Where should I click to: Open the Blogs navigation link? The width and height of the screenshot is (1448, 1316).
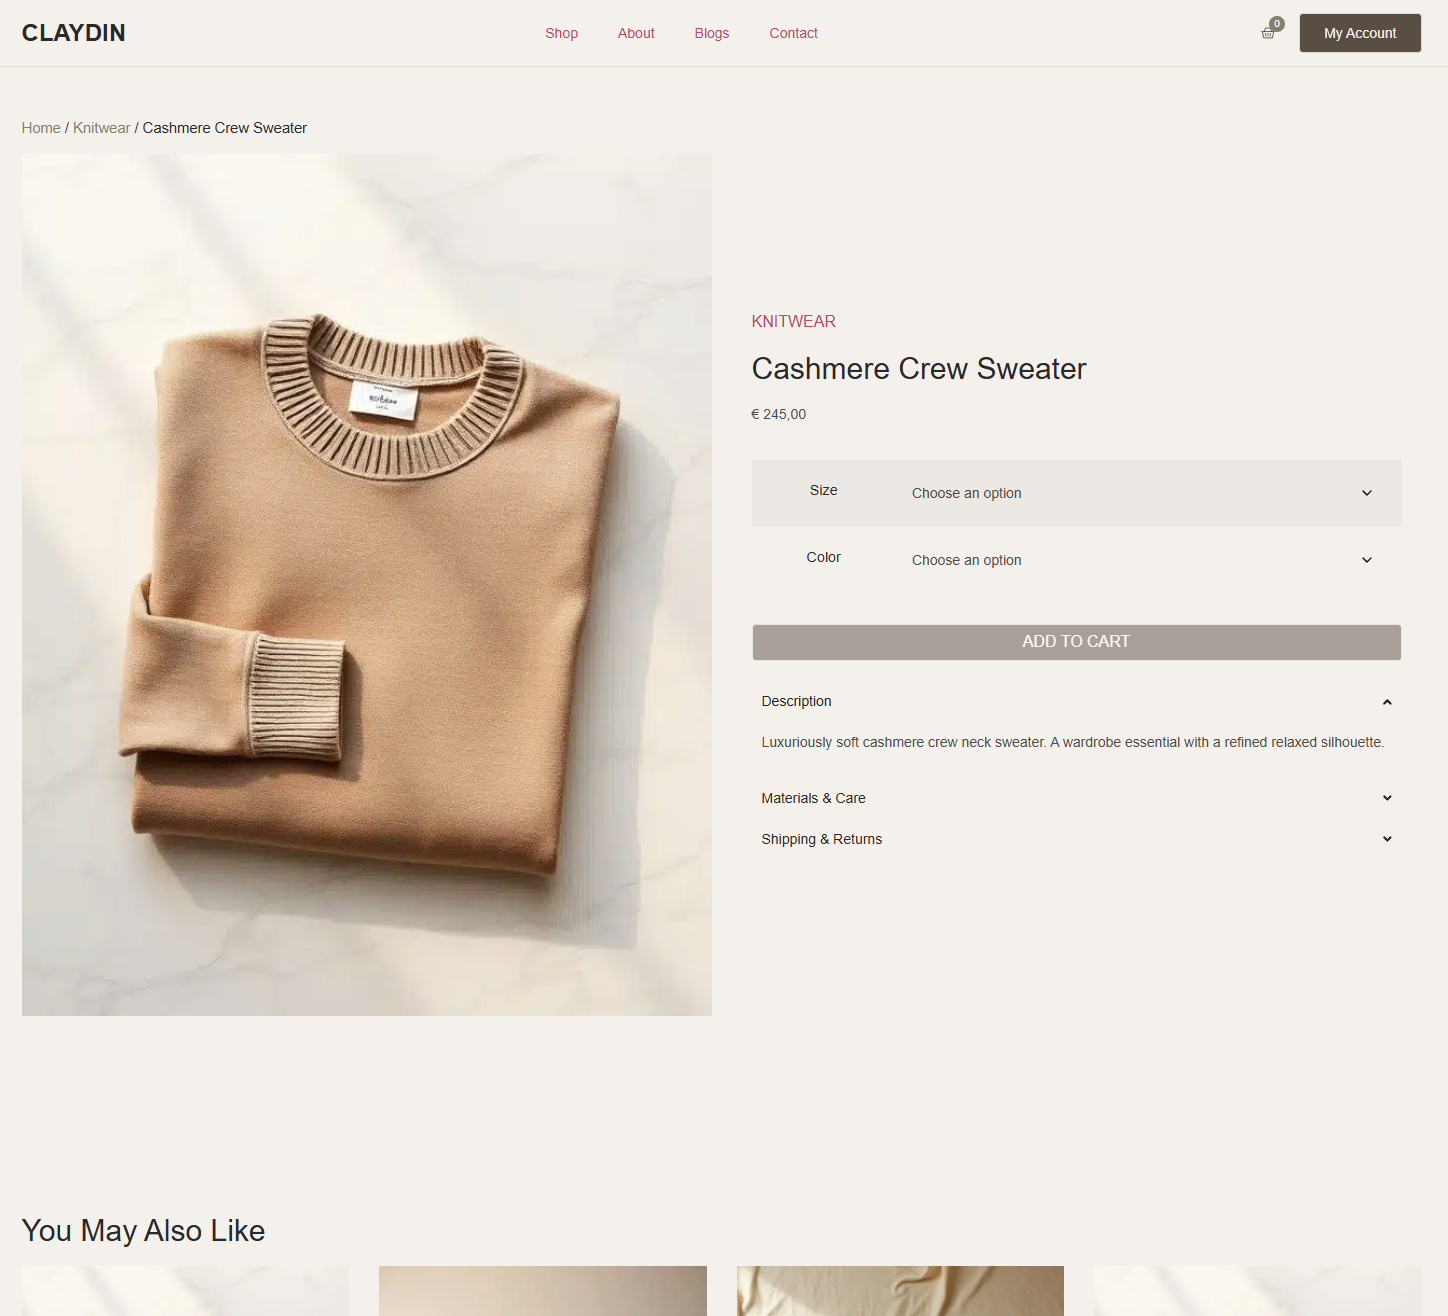712,33
